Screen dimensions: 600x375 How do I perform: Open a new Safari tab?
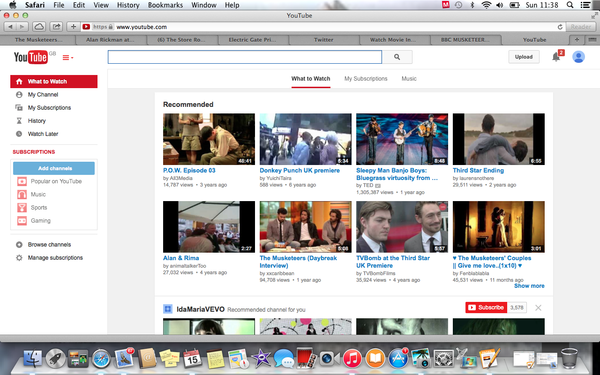pyautogui.click(x=577, y=40)
